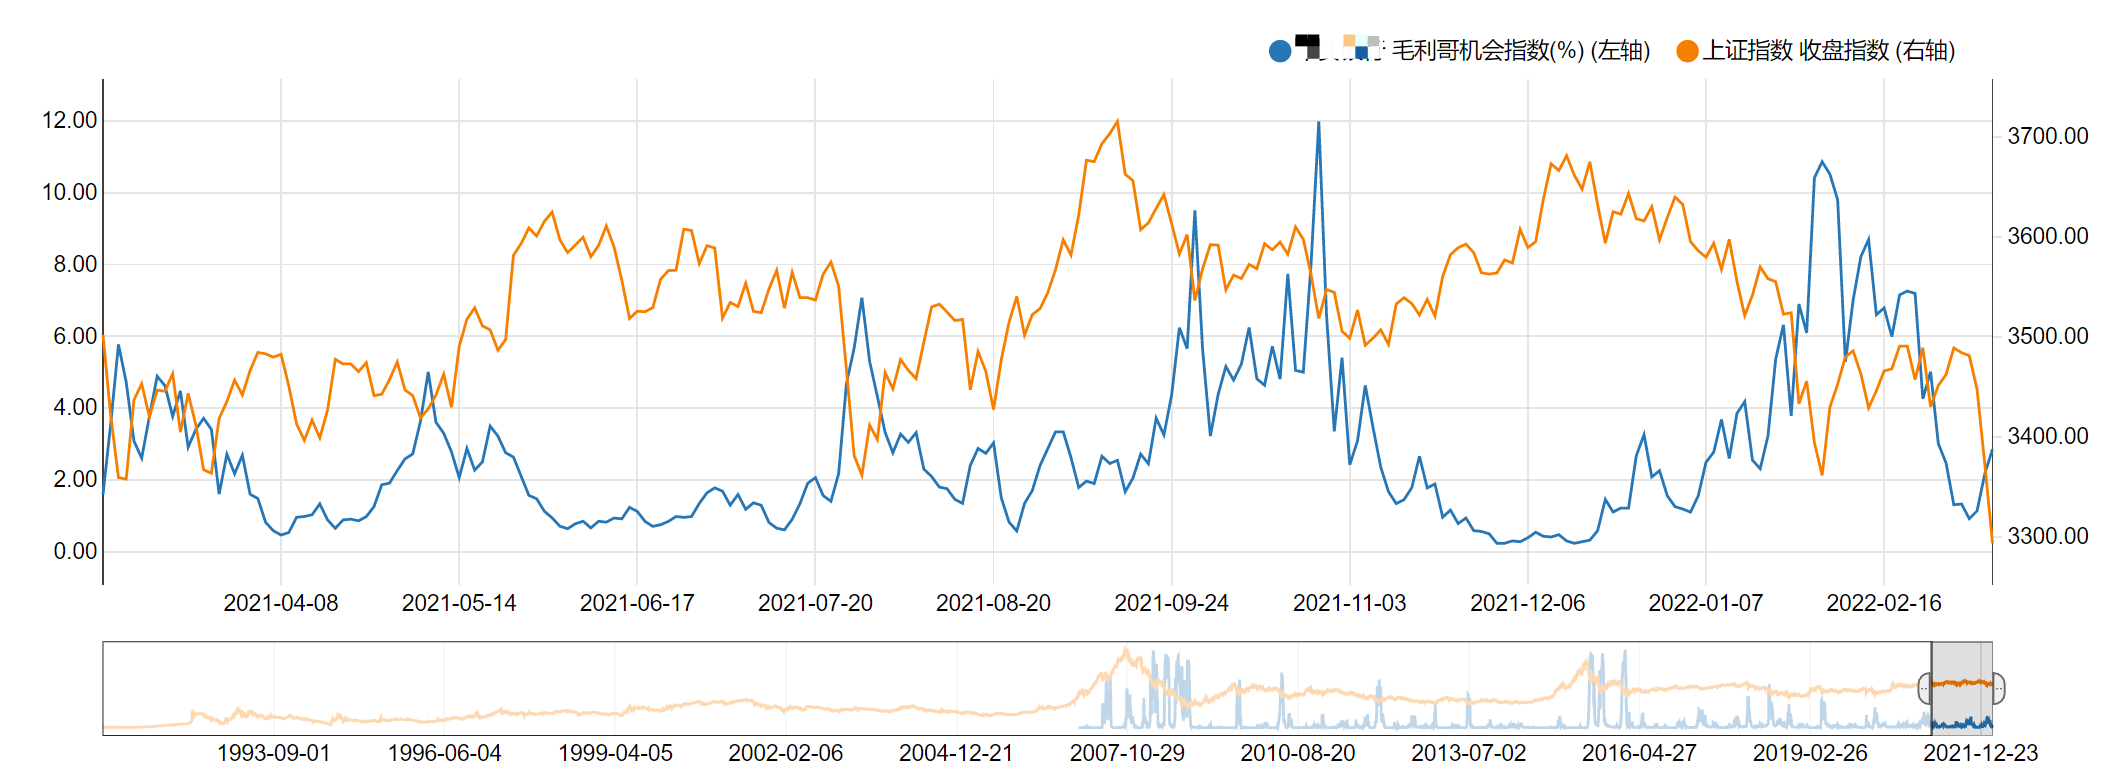This screenshot has height=778, width=2110.
Task: Click the 3600.00 right axis value
Action: [2048, 236]
